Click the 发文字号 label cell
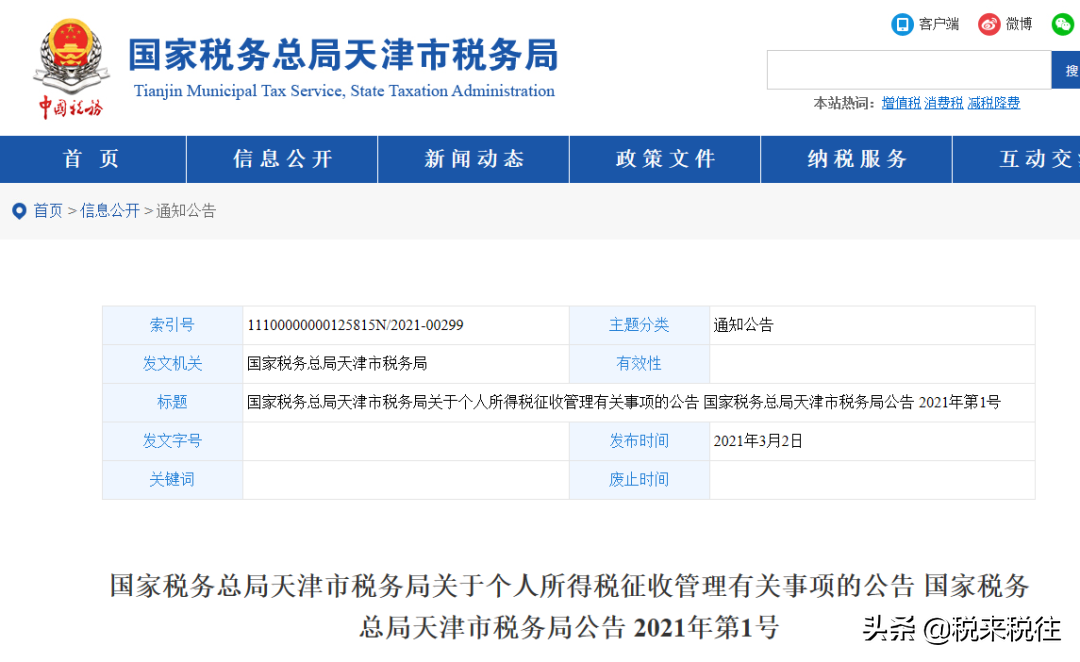 coord(172,441)
